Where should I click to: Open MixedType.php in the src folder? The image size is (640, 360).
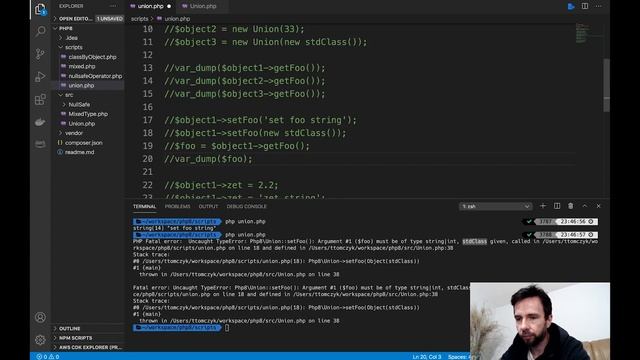pos(87,114)
